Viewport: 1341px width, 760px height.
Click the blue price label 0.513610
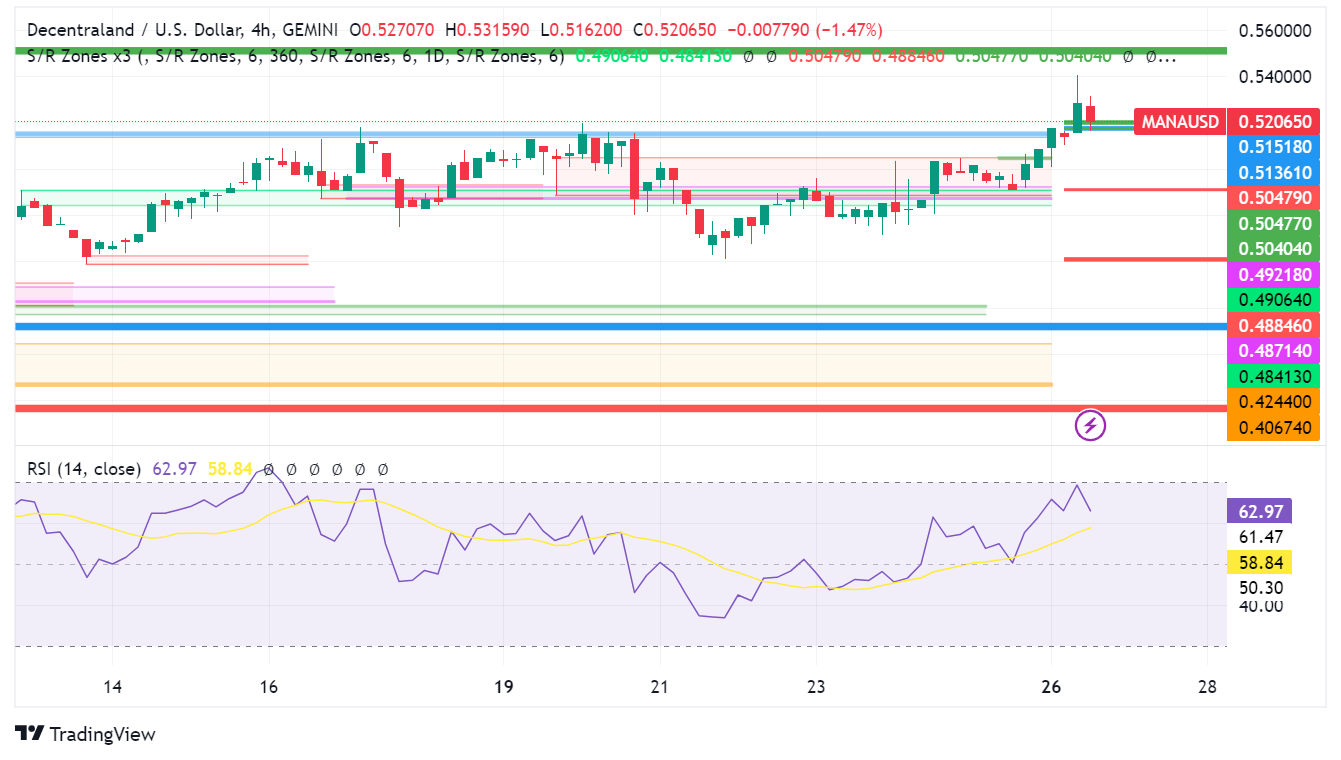[x=1275, y=173]
